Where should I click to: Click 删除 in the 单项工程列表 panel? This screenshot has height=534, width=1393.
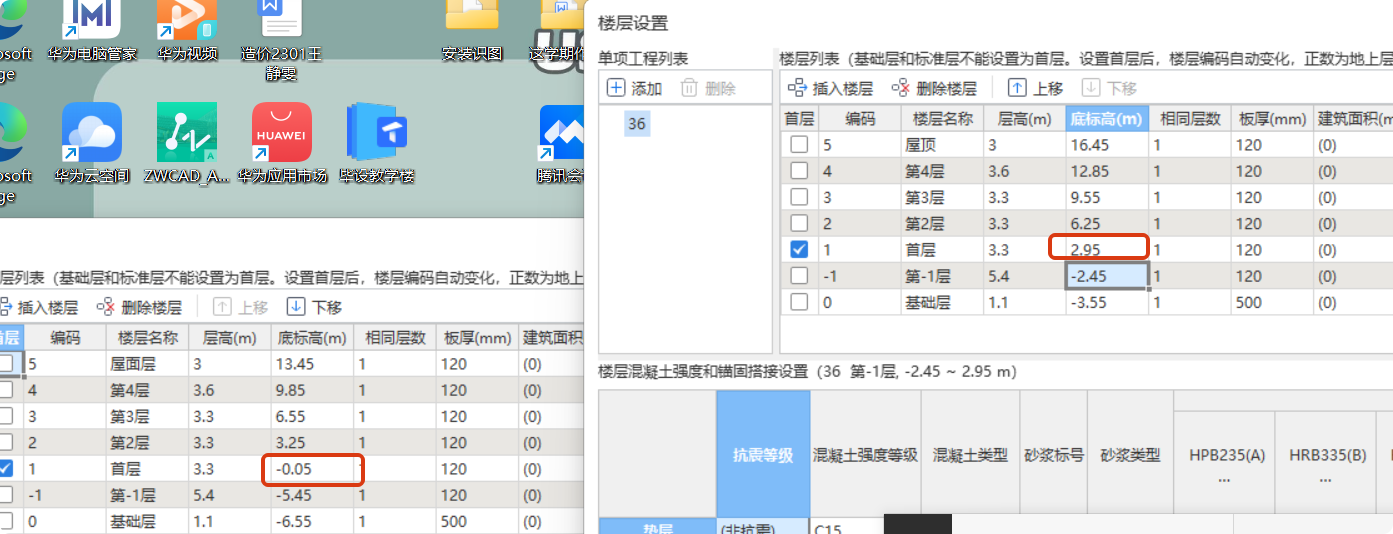pos(708,88)
